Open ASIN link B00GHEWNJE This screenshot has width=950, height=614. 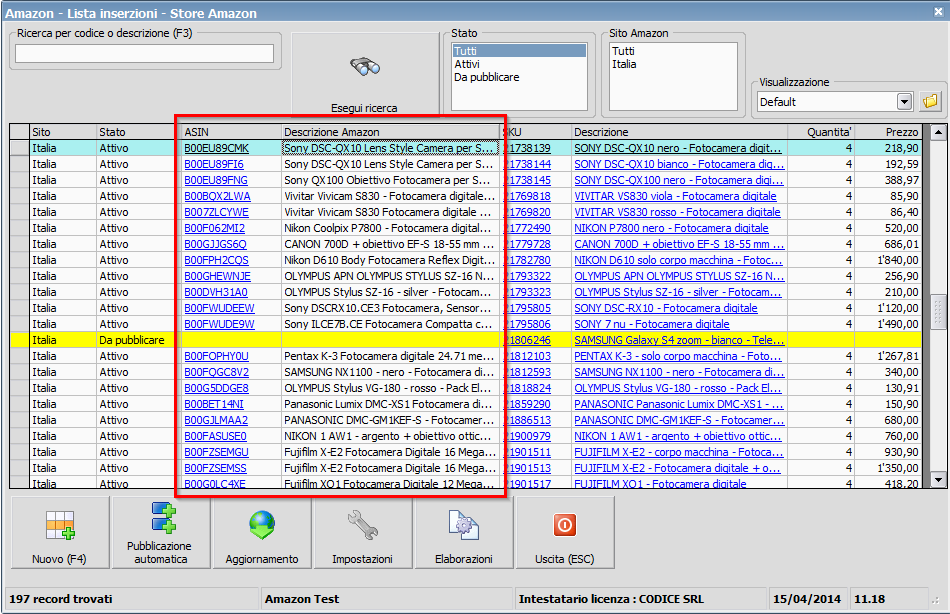coord(217,276)
